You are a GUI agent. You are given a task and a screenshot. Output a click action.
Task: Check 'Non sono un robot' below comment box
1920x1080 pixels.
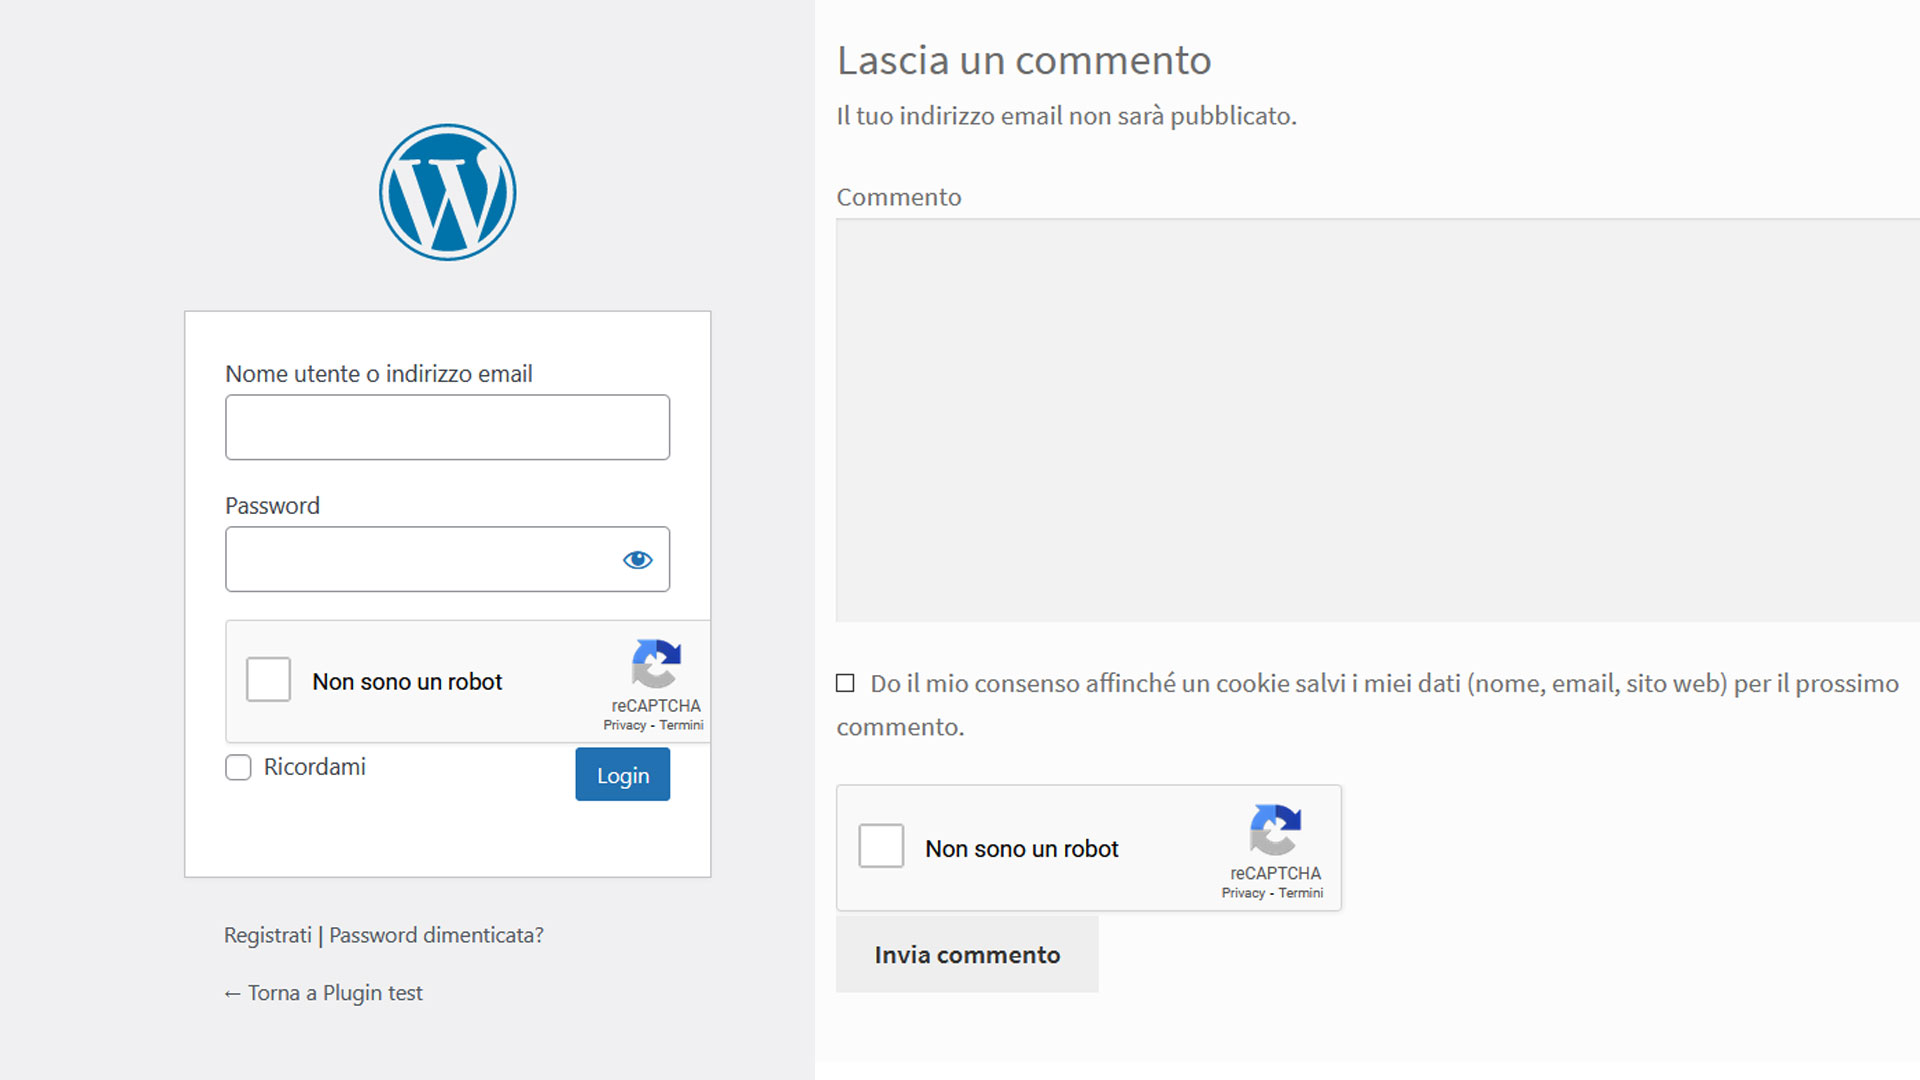pyautogui.click(x=881, y=846)
